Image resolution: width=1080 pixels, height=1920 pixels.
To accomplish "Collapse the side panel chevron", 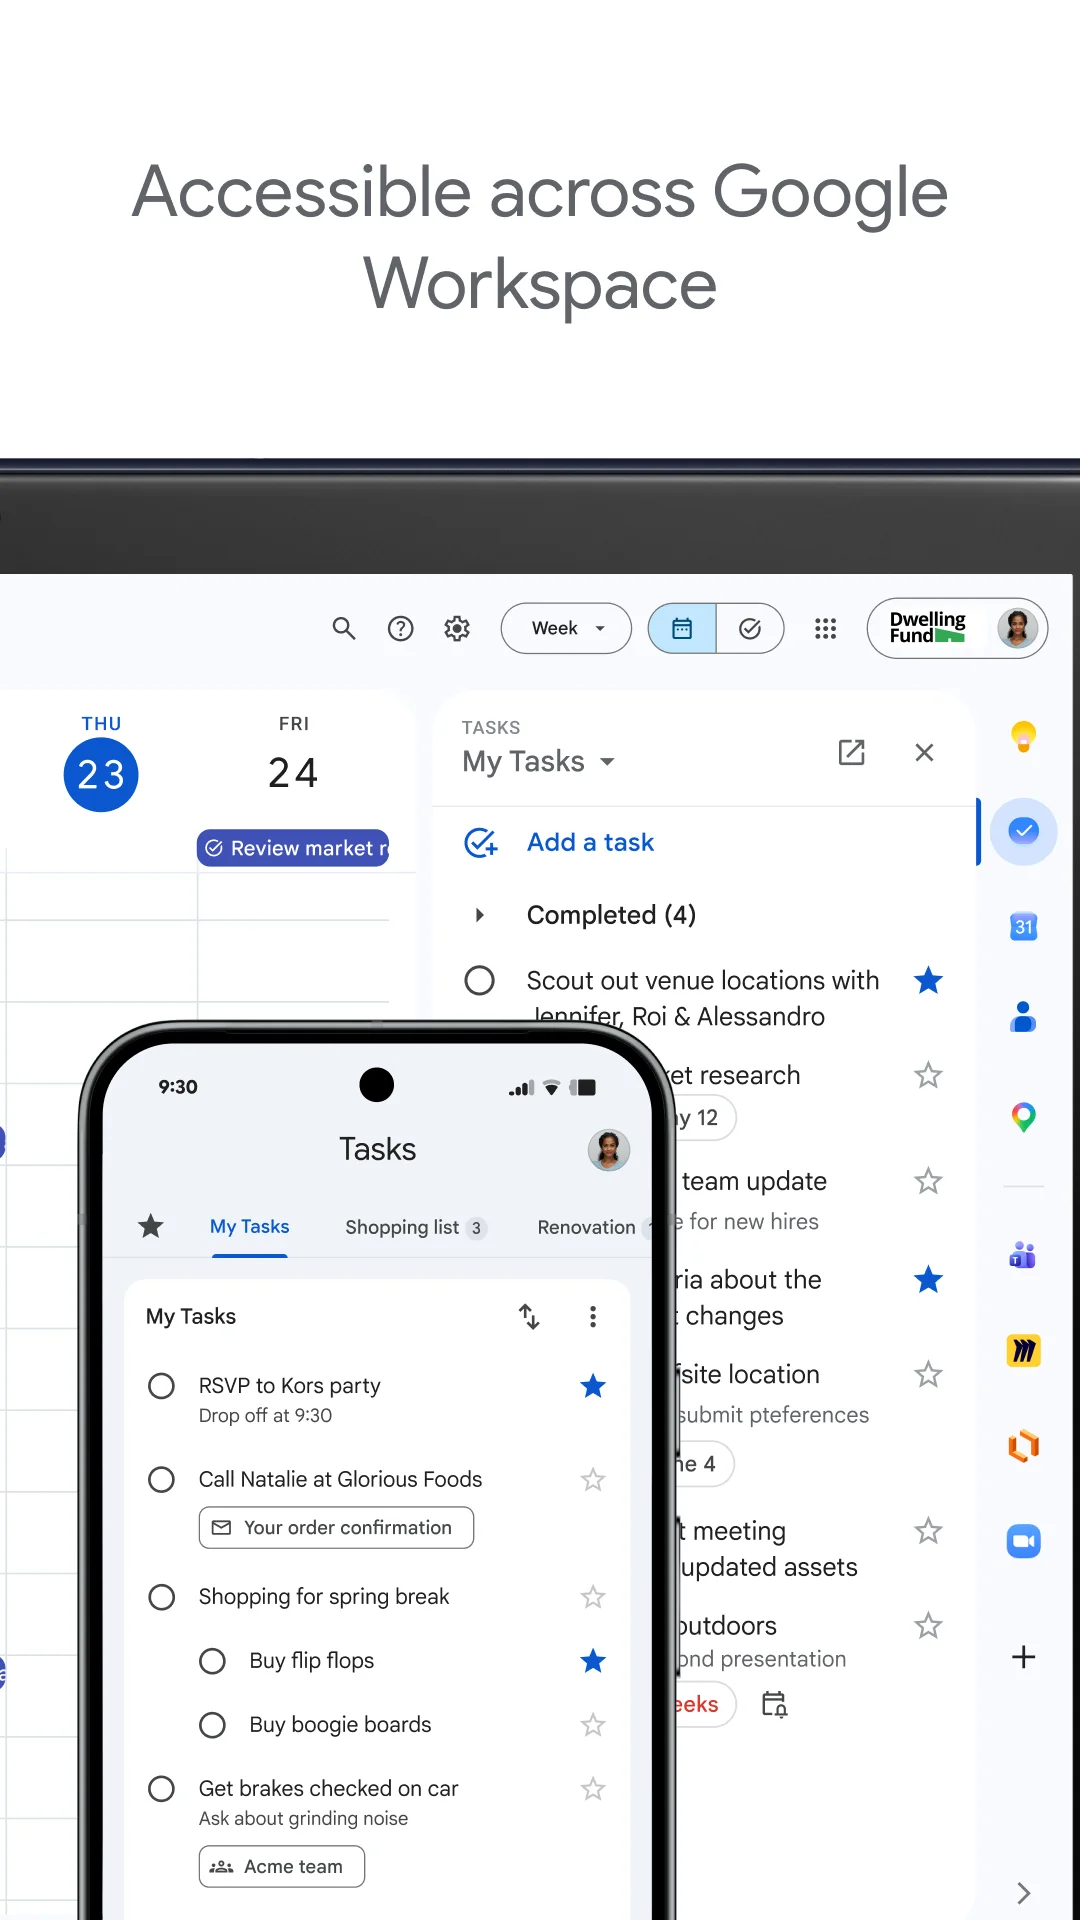I will coord(1023,1893).
